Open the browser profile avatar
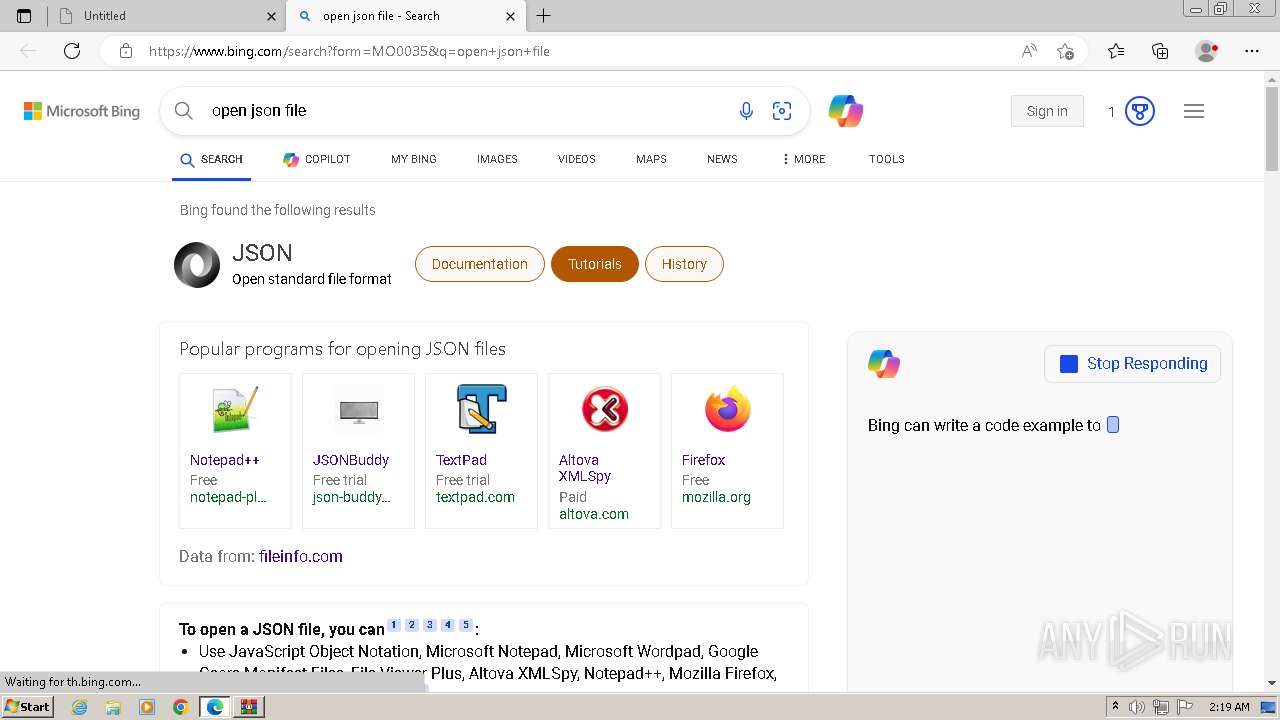The image size is (1280, 720). [x=1207, y=51]
